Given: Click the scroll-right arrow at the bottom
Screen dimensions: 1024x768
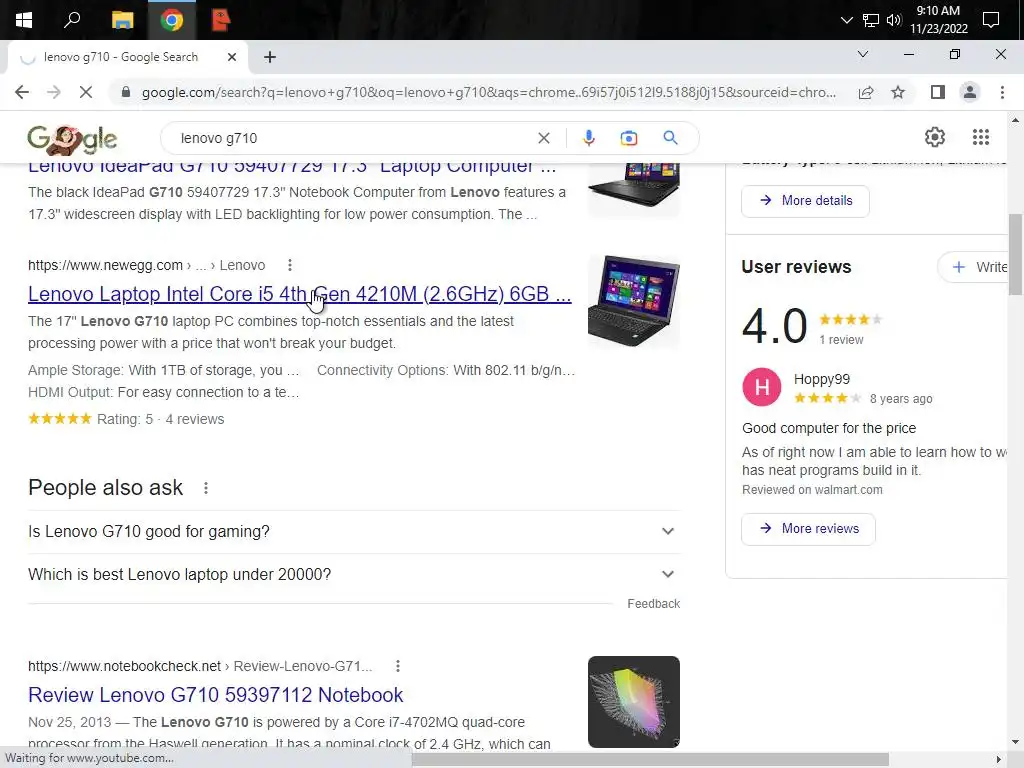Looking at the screenshot, I should pyautogui.click(x=998, y=759).
